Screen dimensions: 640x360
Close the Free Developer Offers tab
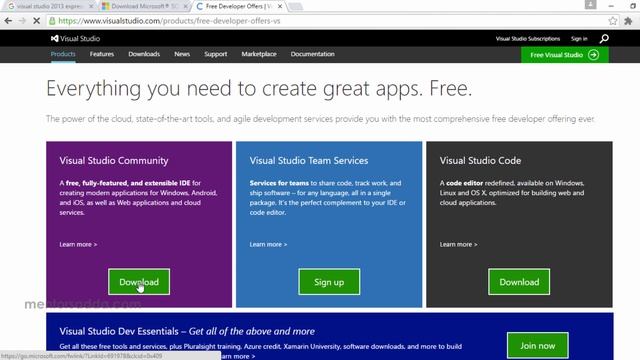click(x=280, y=7)
